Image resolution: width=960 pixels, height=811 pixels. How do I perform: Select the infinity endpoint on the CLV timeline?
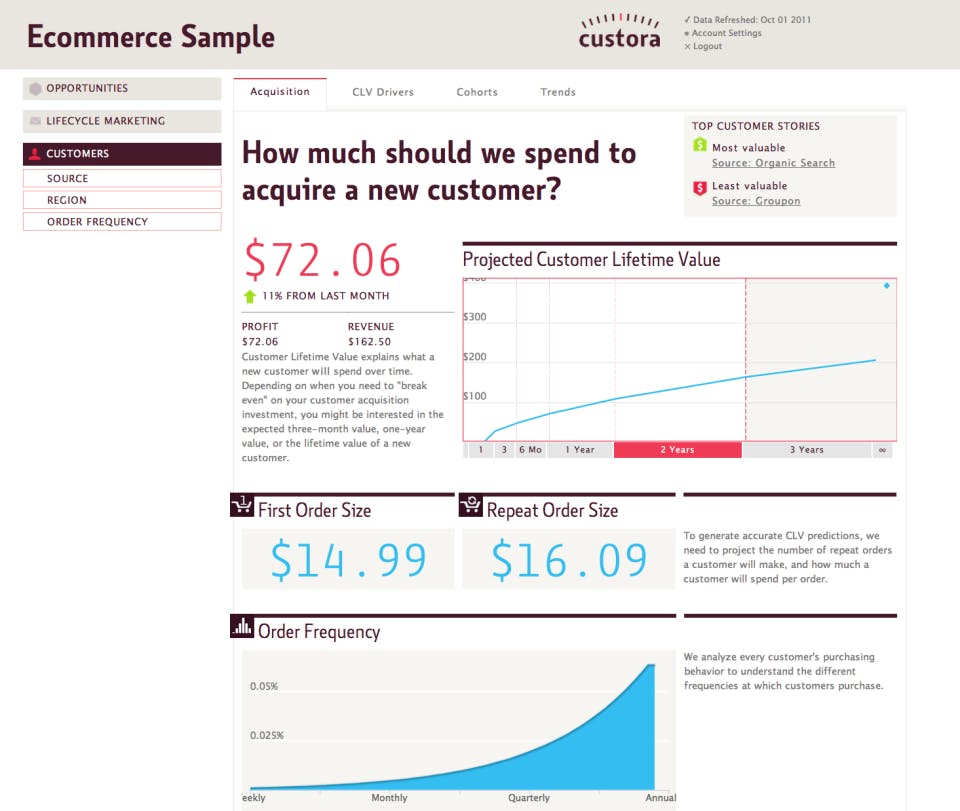pos(882,449)
